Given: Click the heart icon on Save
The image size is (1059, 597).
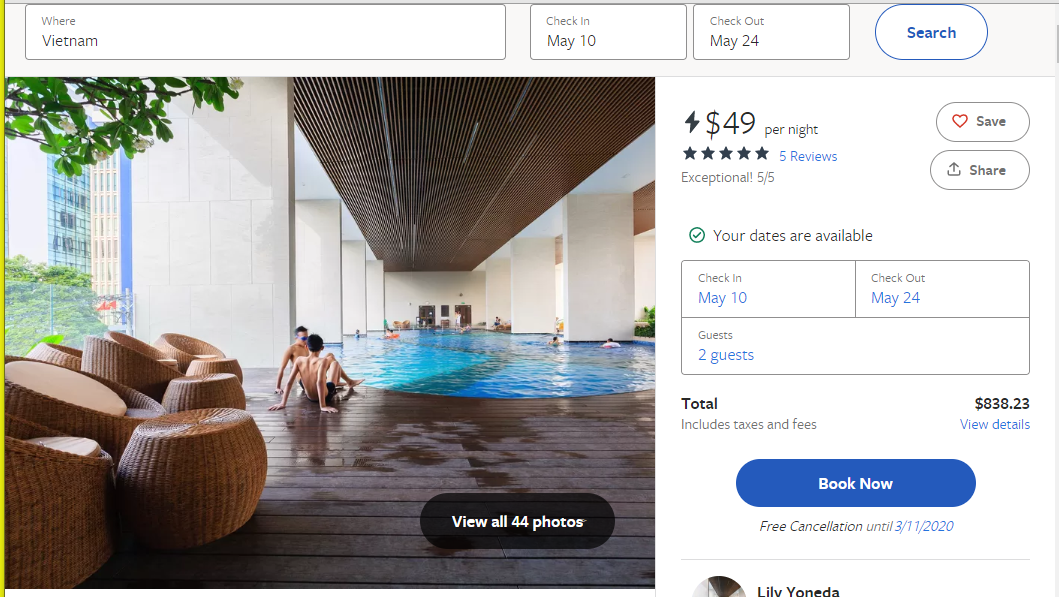Looking at the screenshot, I should pyautogui.click(x=960, y=121).
